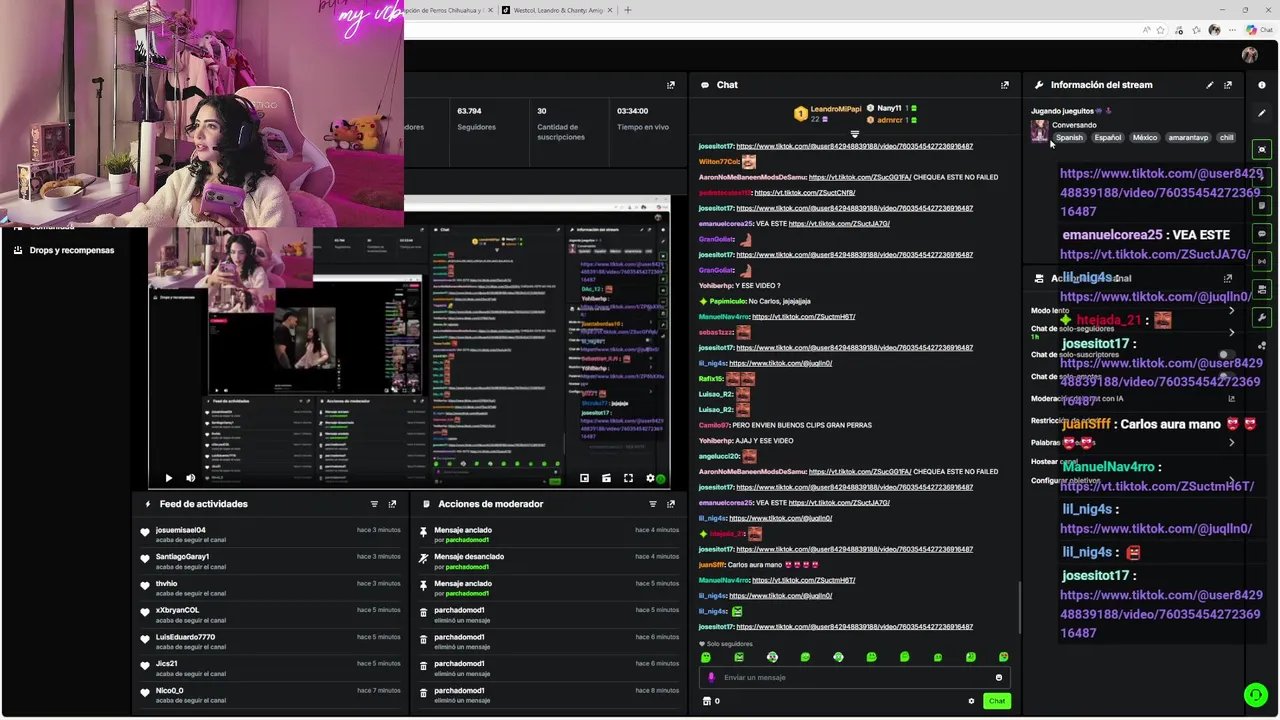Open video player settings gear
The image size is (1280, 720).
pos(650,478)
